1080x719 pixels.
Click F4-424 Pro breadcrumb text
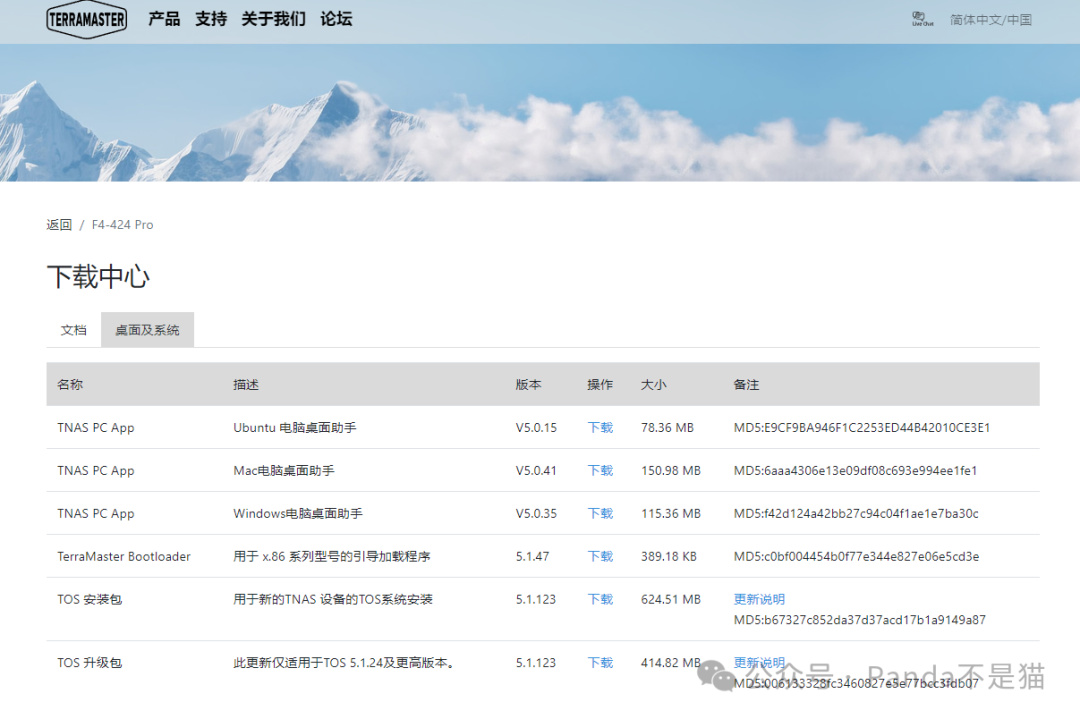[123, 225]
